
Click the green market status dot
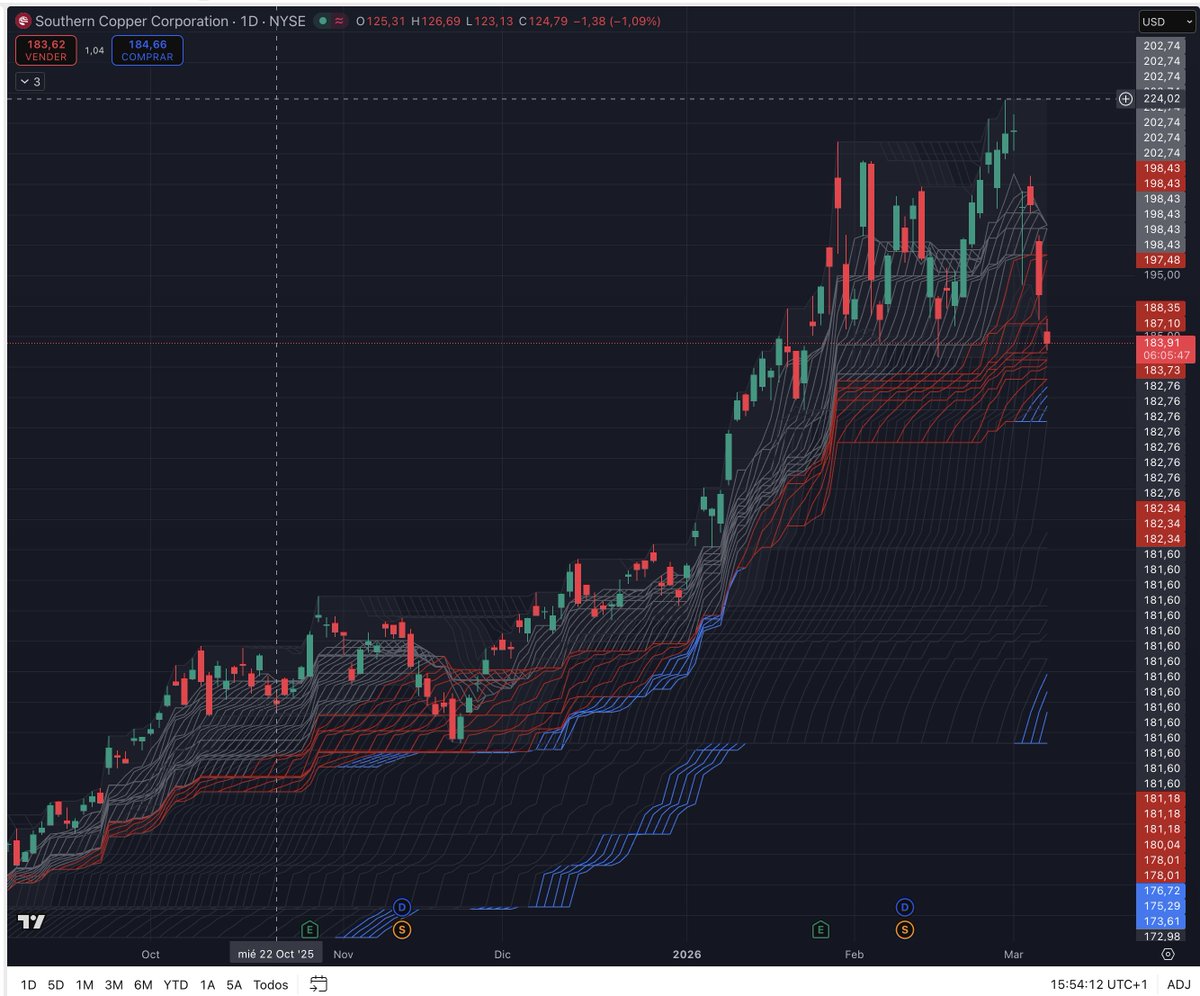[324, 21]
